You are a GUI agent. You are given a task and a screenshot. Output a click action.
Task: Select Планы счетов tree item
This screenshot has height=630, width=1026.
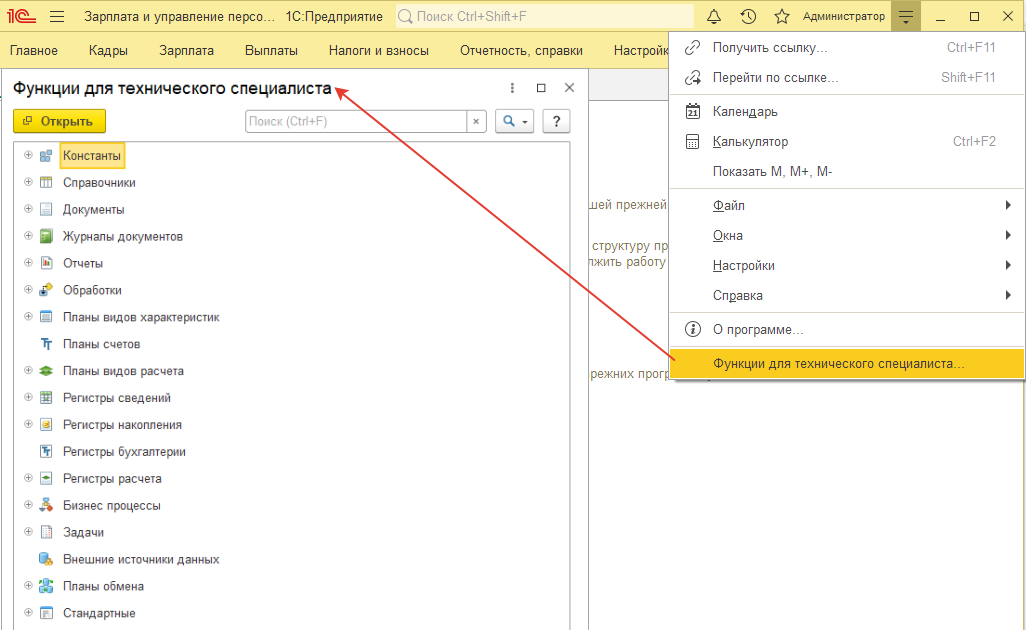coord(101,344)
